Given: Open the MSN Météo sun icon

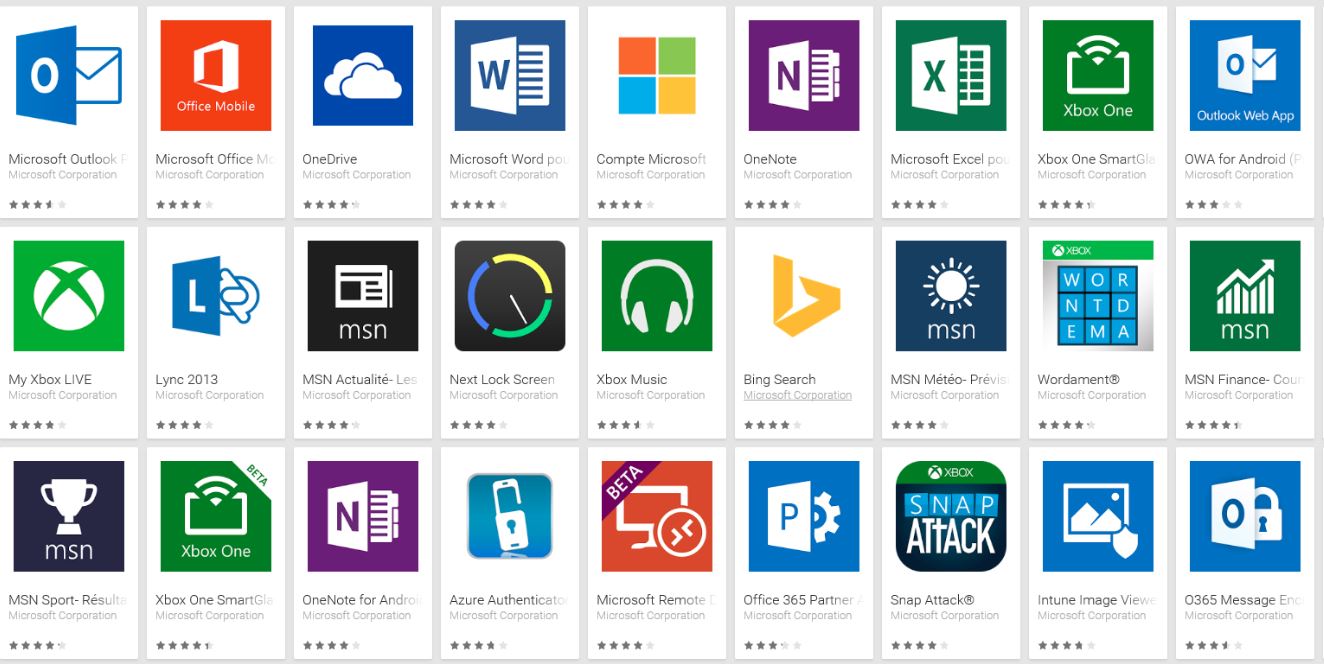Looking at the screenshot, I should (x=951, y=296).
